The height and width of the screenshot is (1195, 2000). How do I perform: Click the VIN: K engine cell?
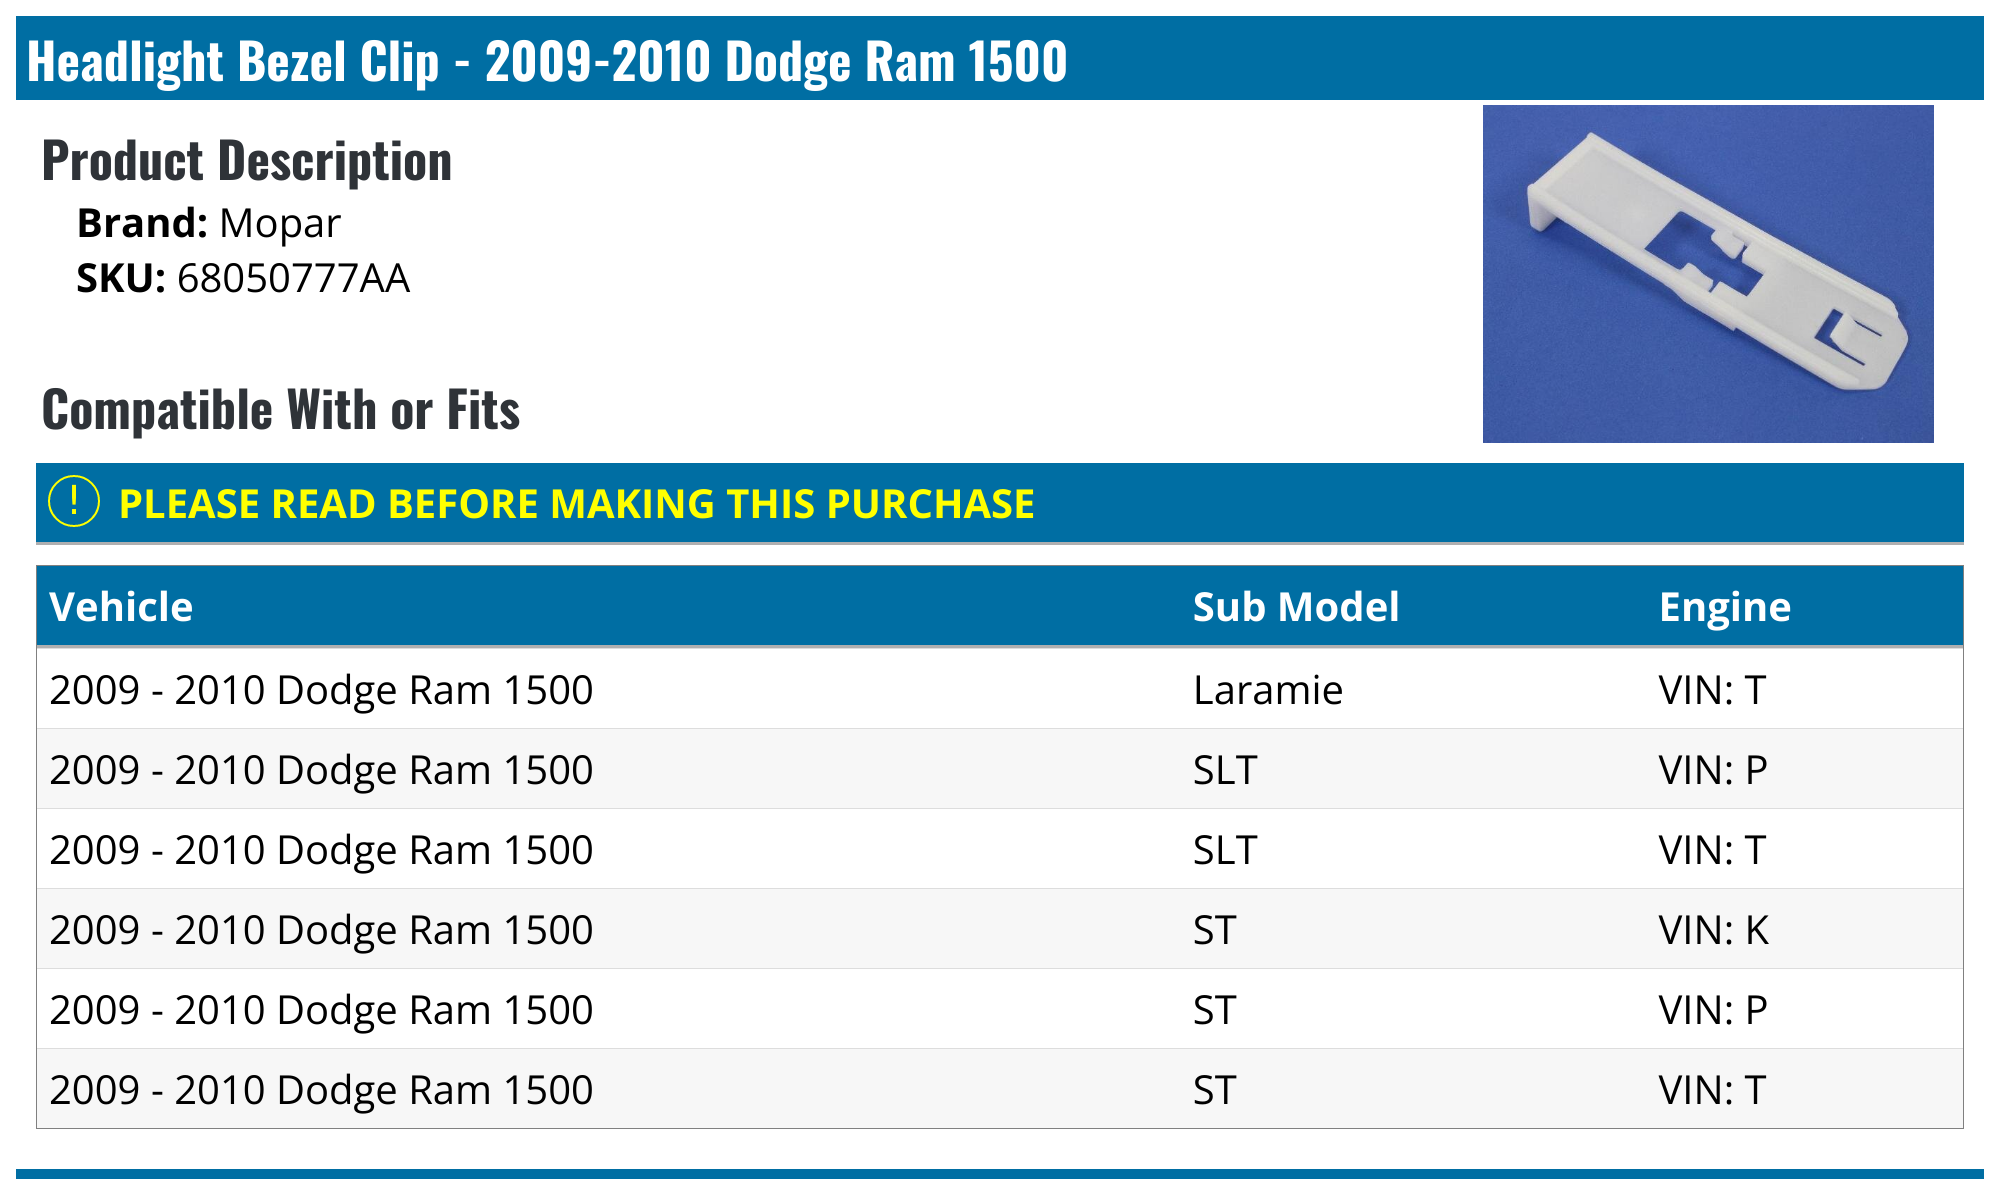(x=1713, y=930)
